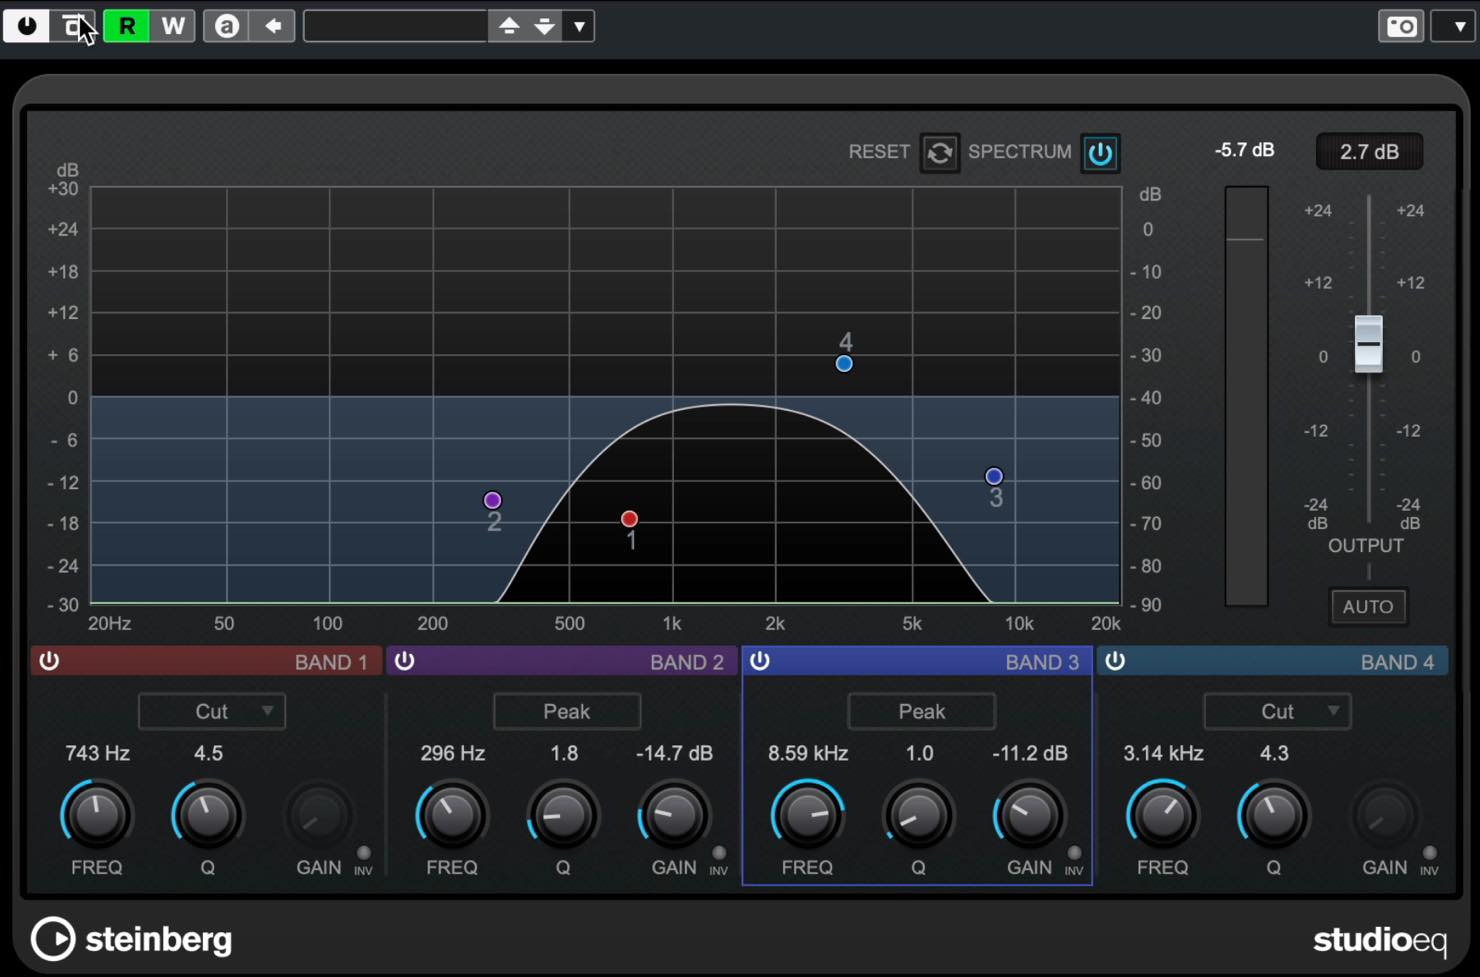This screenshot has width=1480, height=977.
Task: Load next preset with down arrow
Action: 544,26
